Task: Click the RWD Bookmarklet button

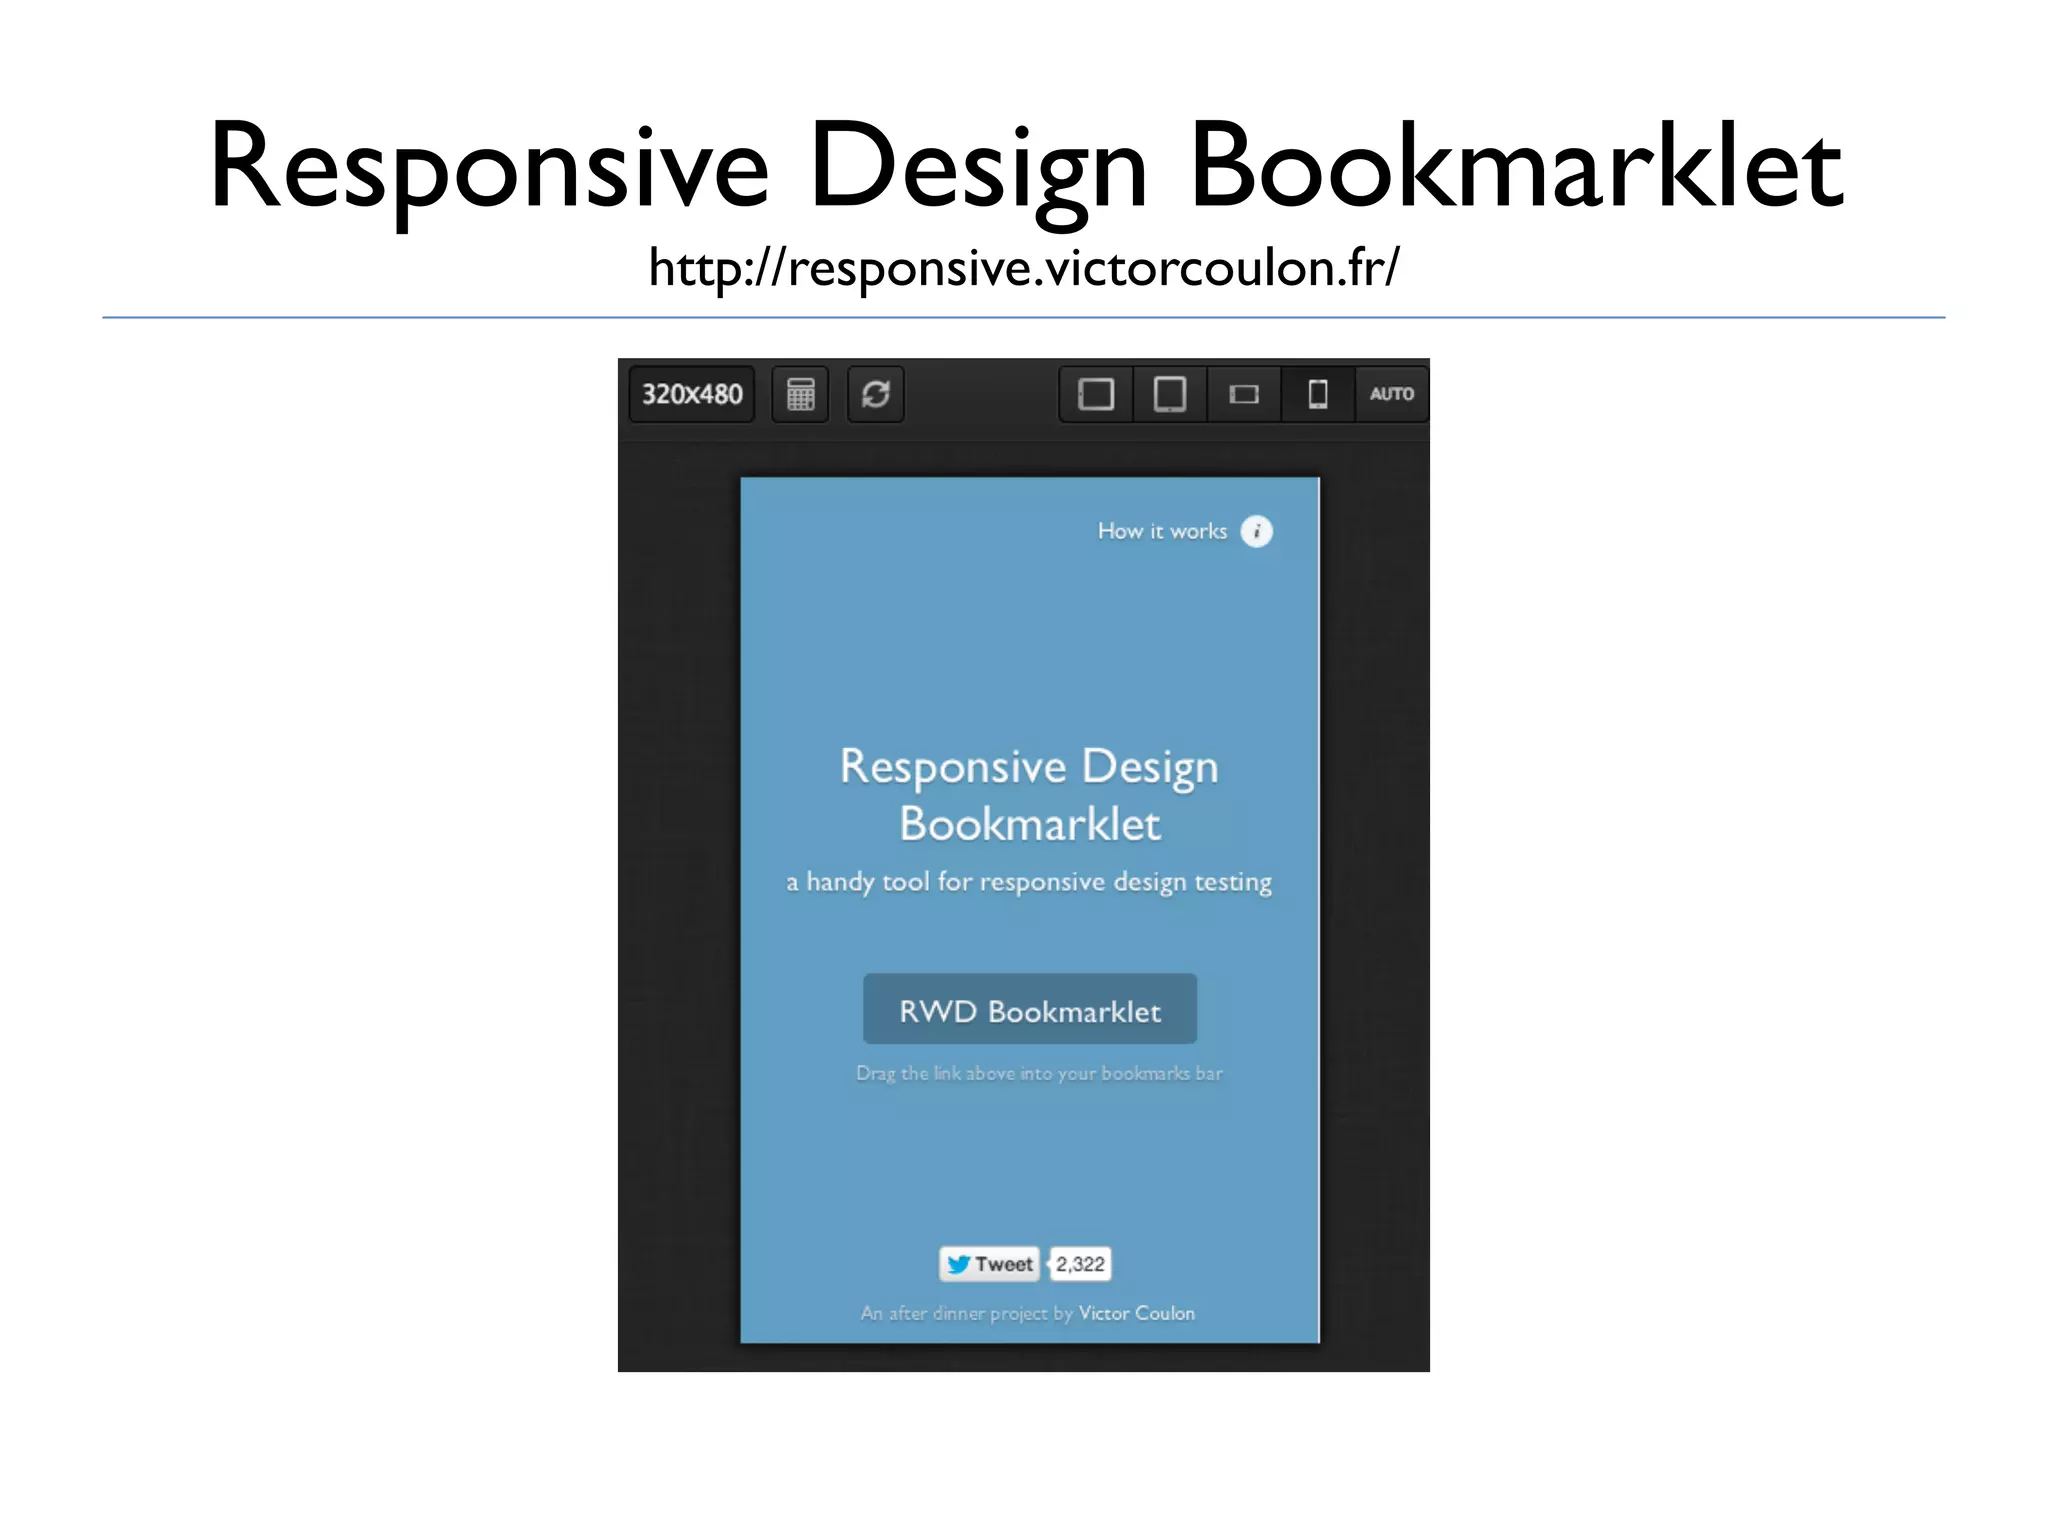Action: [x=1030, y=1009]
